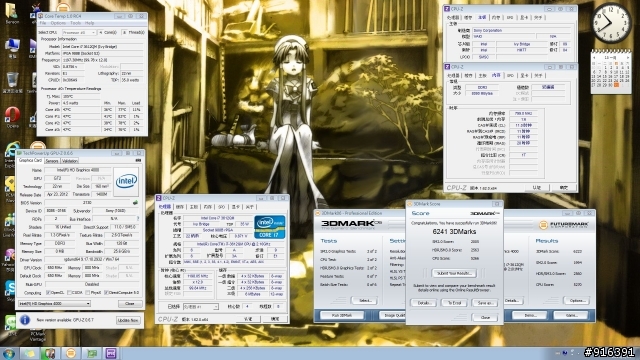This screenshot has width=640, height=360.
Task: Open the SPD tab in the CPU-Z Sony Corporation window
Action: point(510,18)
